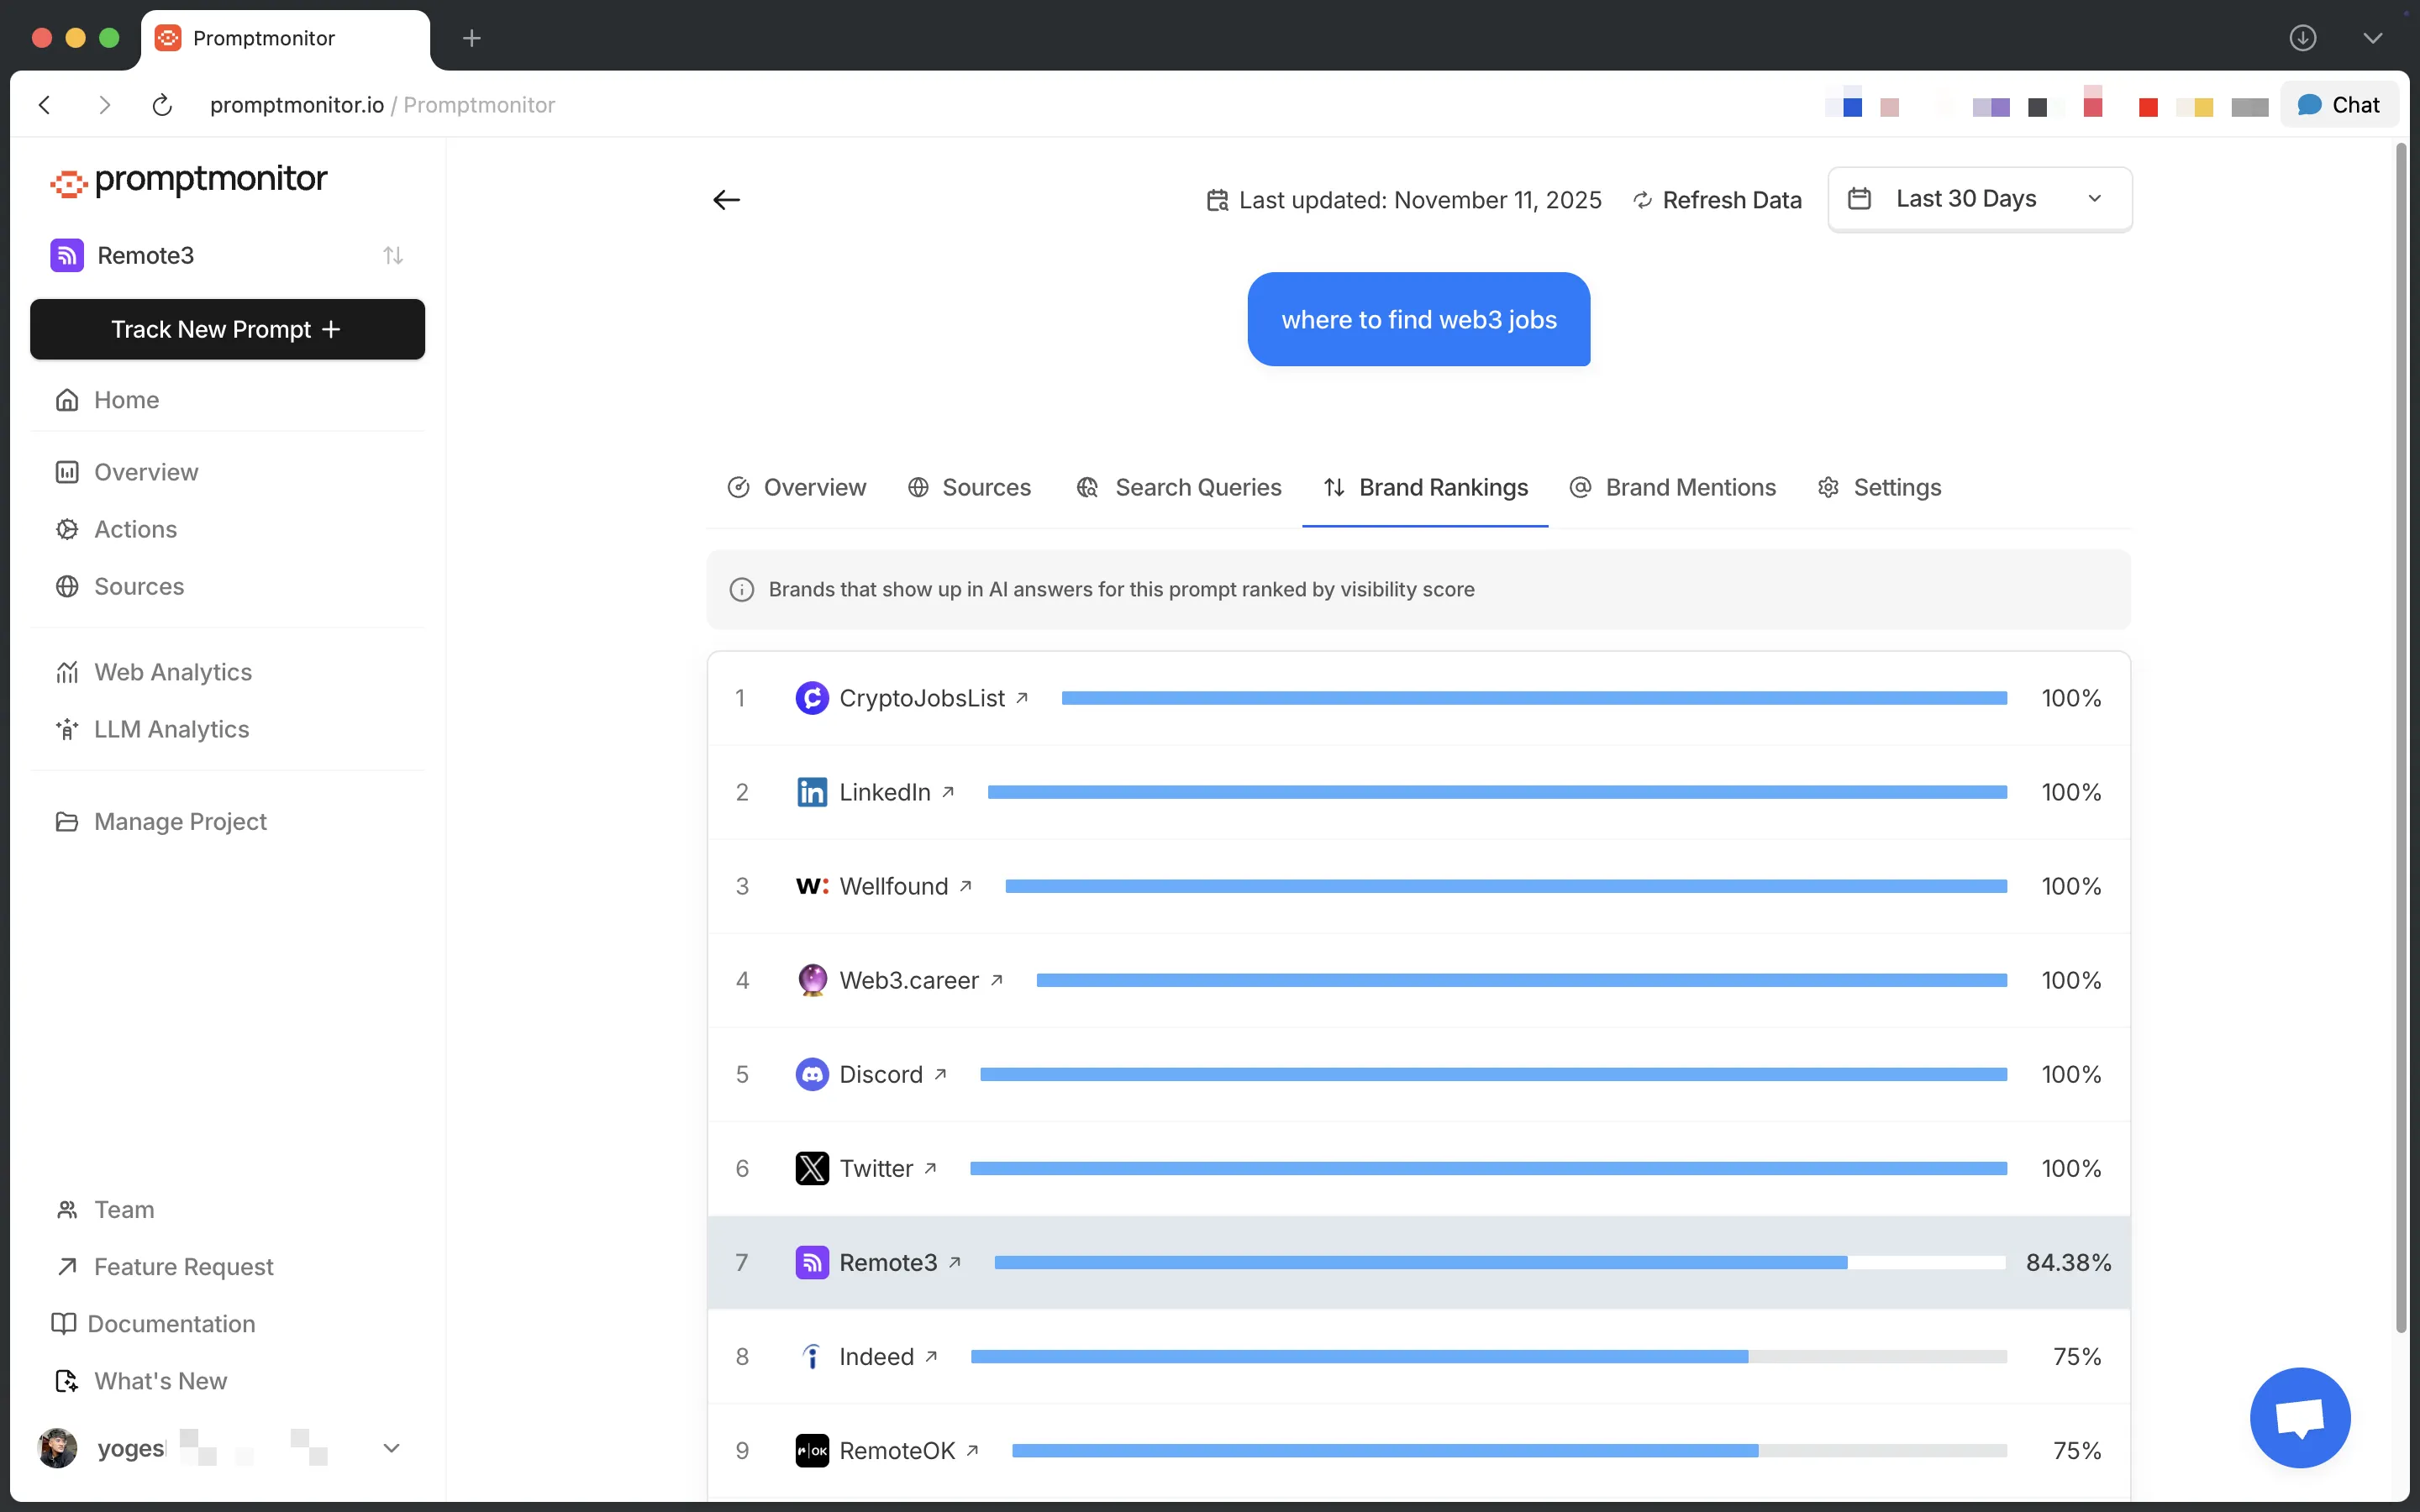Viewport: 2420px width, 1512px height.
Task: Open CryptoJobsList external link arrow
Action: tap(1022, 698)
